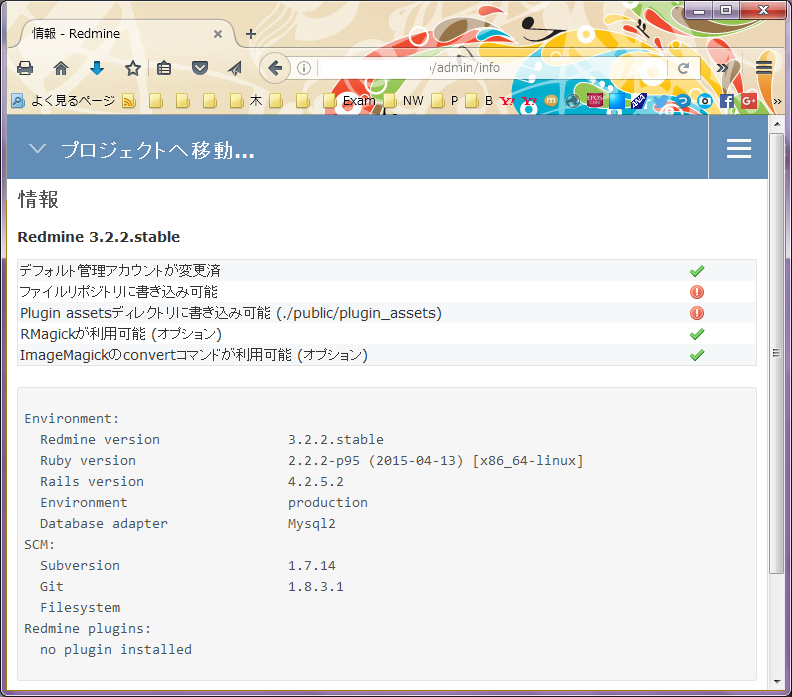
Task: Open the Exam bookmark folder
Action: (350, 101)
